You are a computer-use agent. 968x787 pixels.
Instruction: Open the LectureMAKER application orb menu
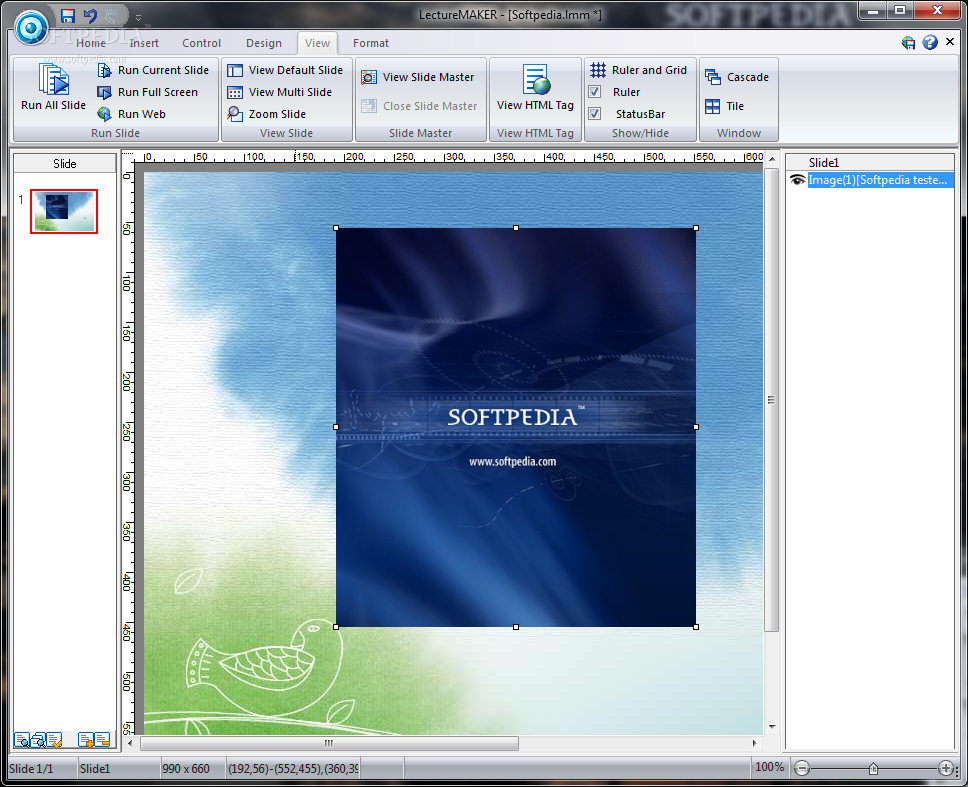(x=31, y=27)
